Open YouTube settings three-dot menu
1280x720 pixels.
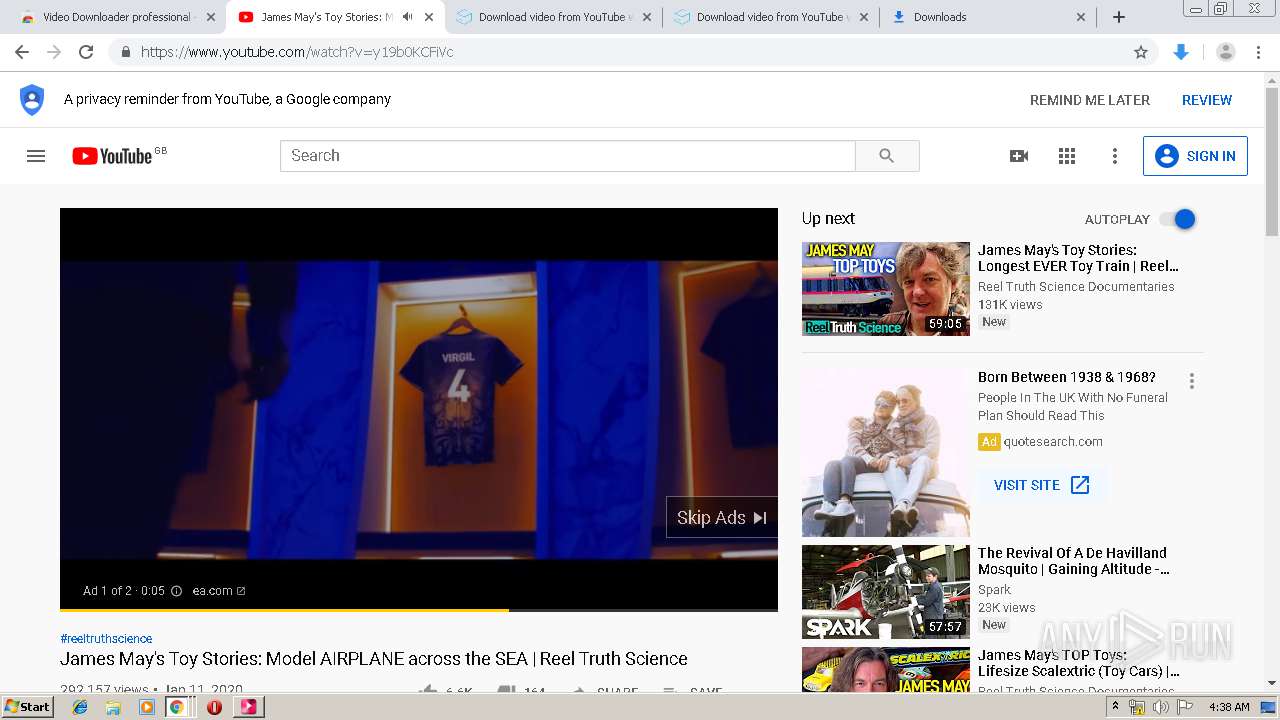click(1115, 156)
